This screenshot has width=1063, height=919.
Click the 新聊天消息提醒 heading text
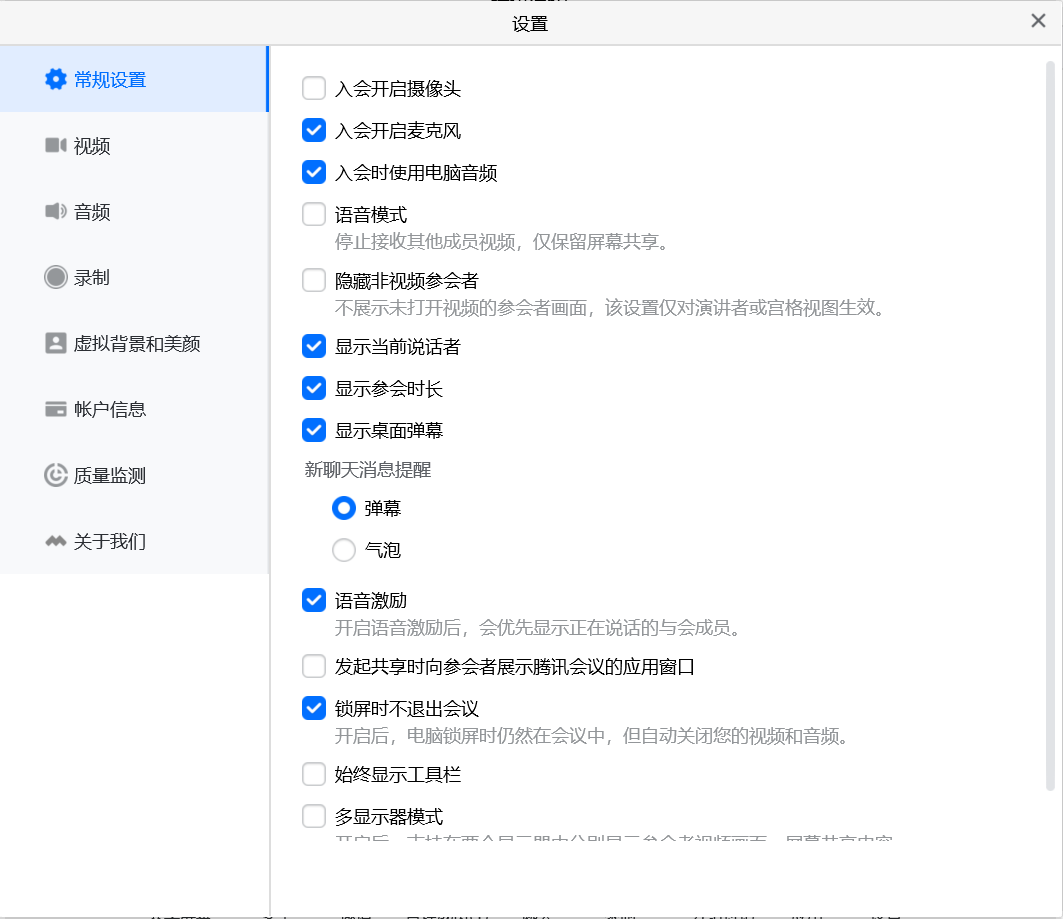(368, 470)
